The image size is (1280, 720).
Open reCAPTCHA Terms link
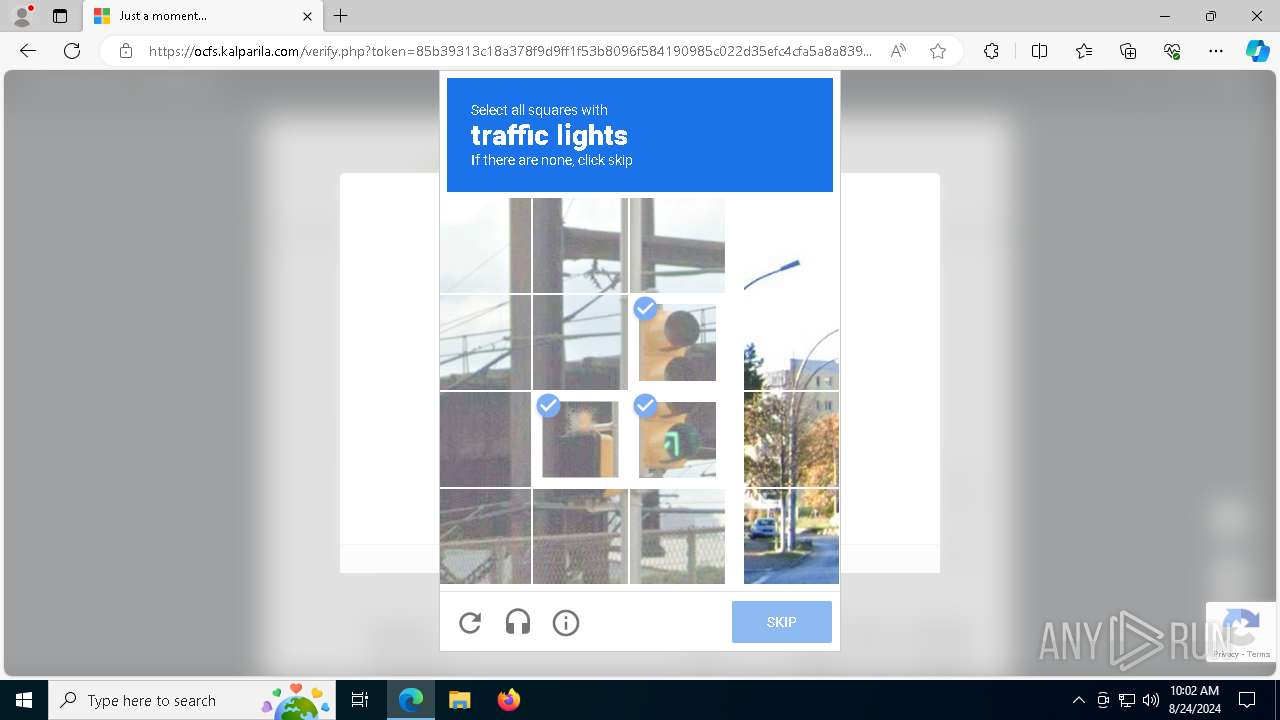click(1259, 654)
